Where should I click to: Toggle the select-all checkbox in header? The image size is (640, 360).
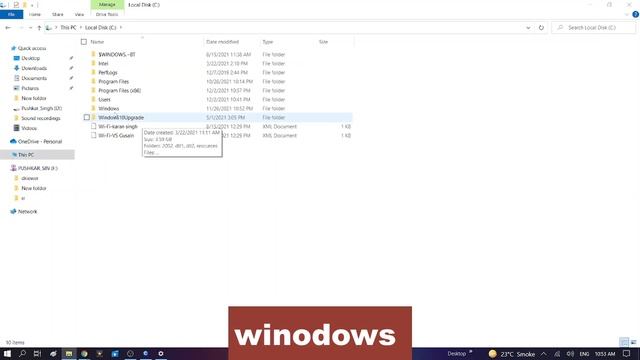(x=84, y=42)
